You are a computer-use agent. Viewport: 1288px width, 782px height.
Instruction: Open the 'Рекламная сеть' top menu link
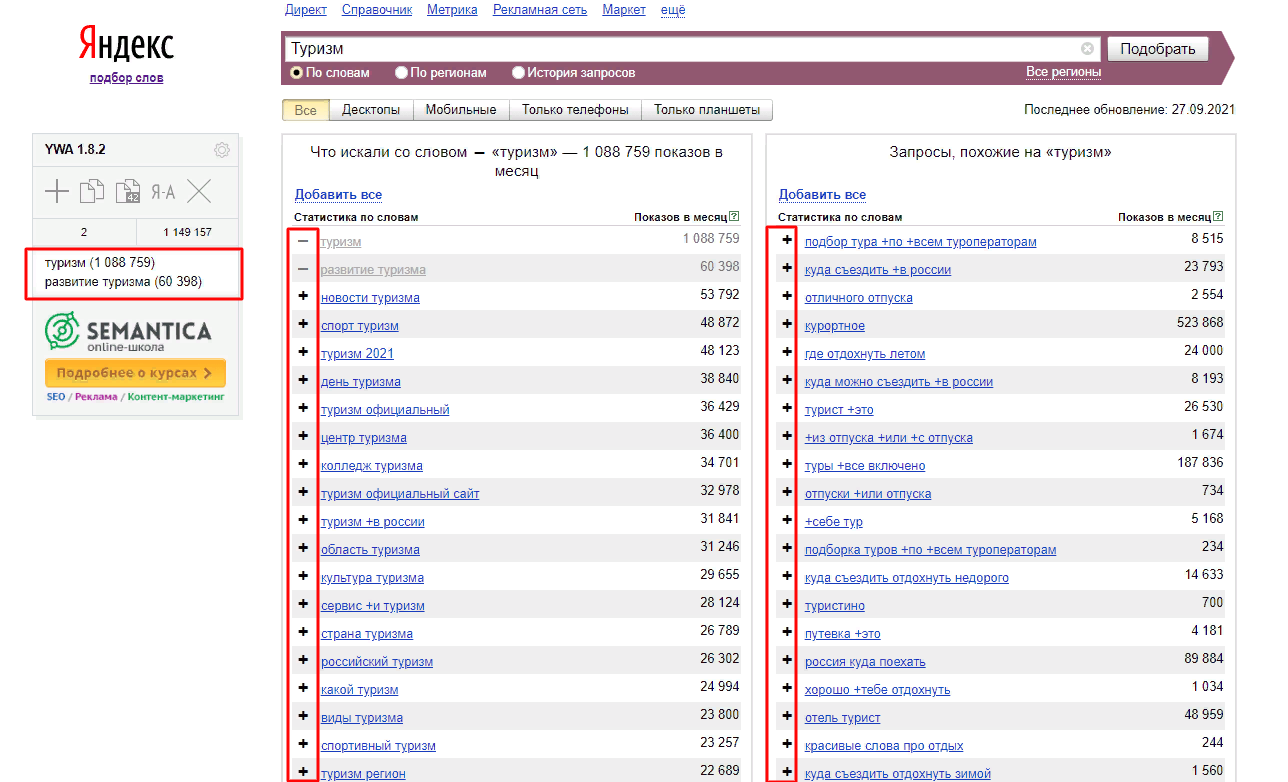[x=540, y=10]
